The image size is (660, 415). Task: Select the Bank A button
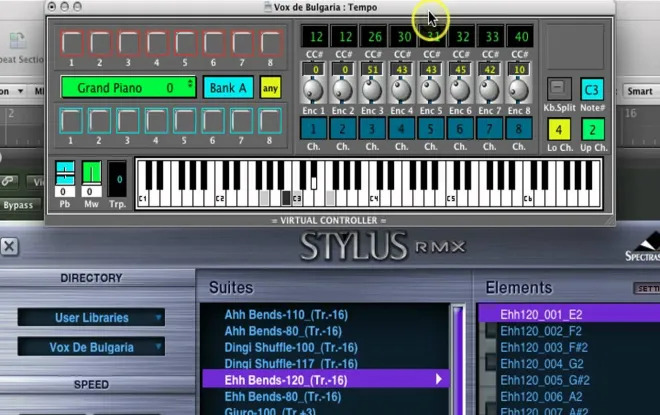[228, 88]
